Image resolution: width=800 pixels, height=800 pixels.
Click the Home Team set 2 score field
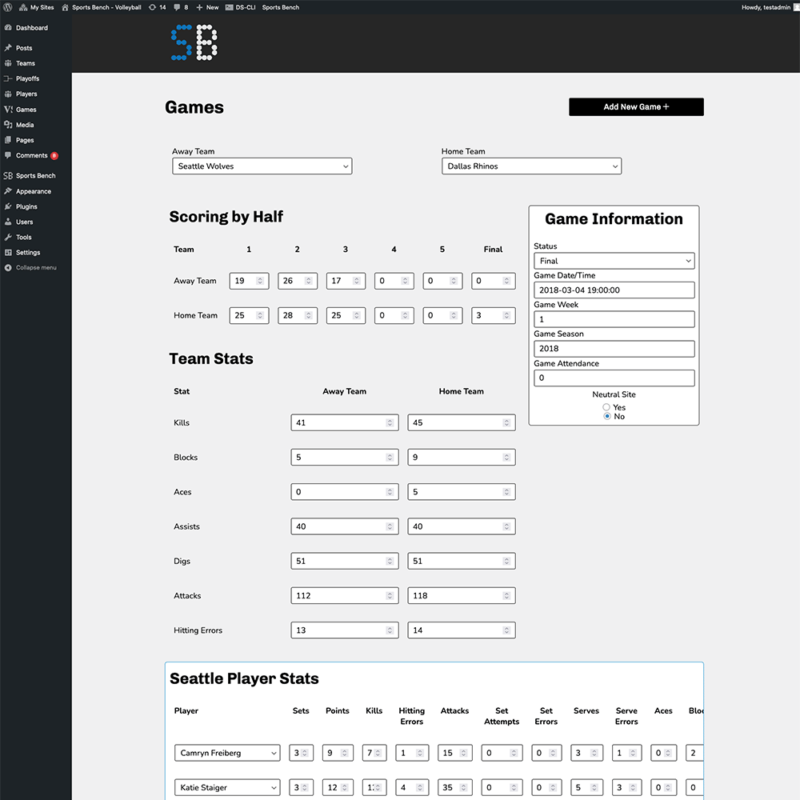tap(297, 316)
